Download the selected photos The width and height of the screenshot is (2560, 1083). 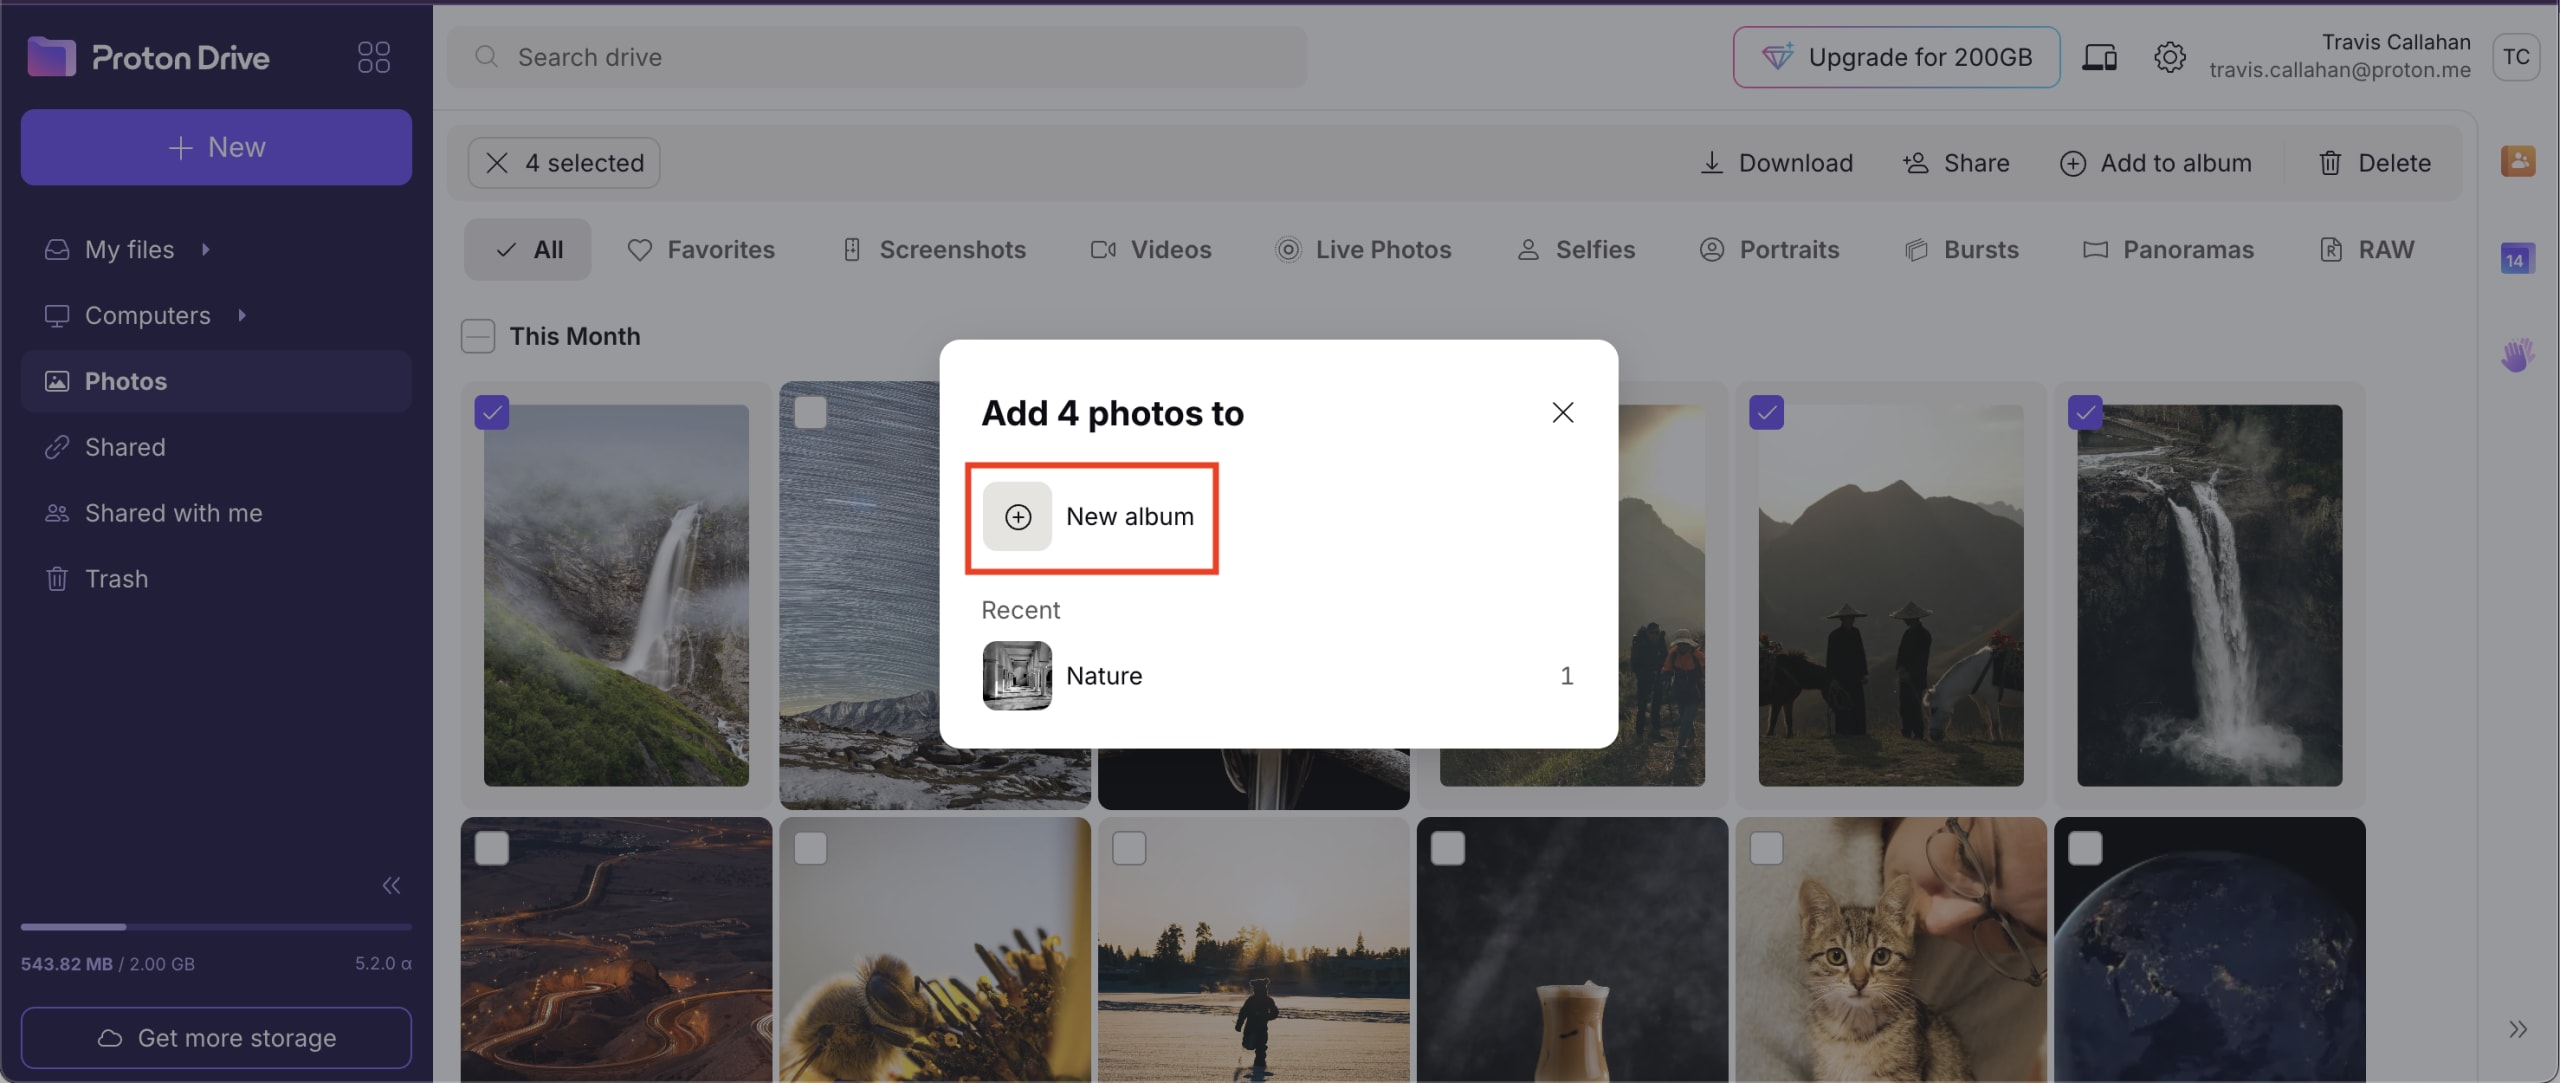1777,163
